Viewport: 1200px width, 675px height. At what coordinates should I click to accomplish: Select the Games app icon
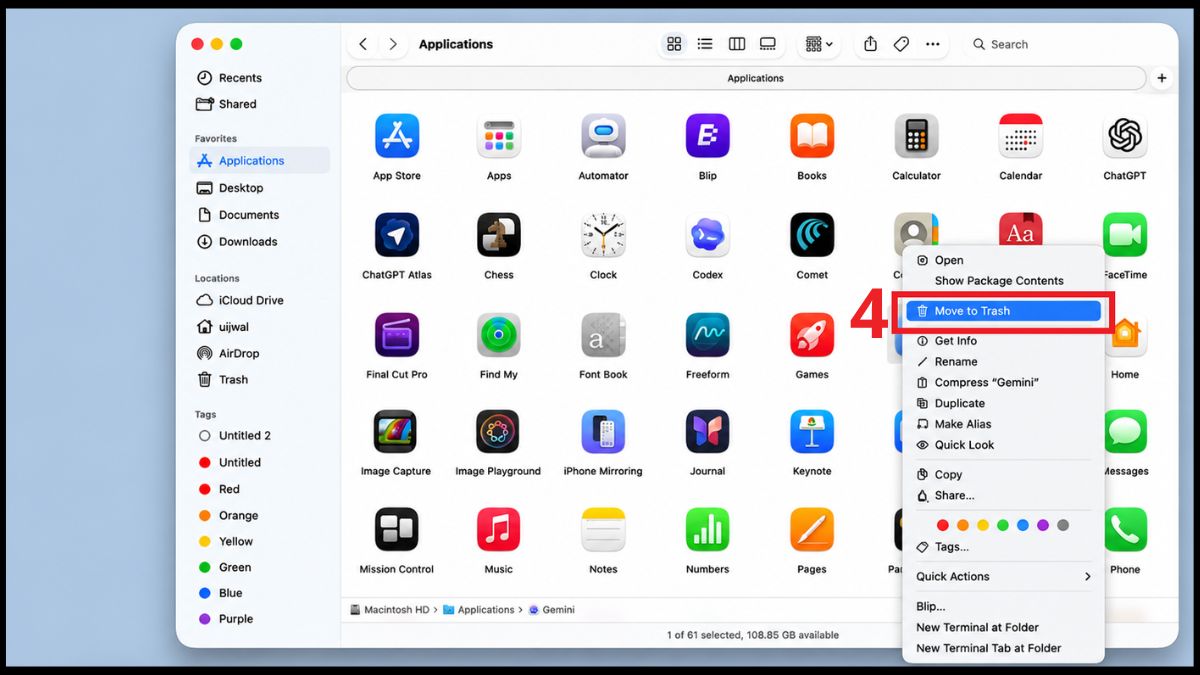(812, 335)
